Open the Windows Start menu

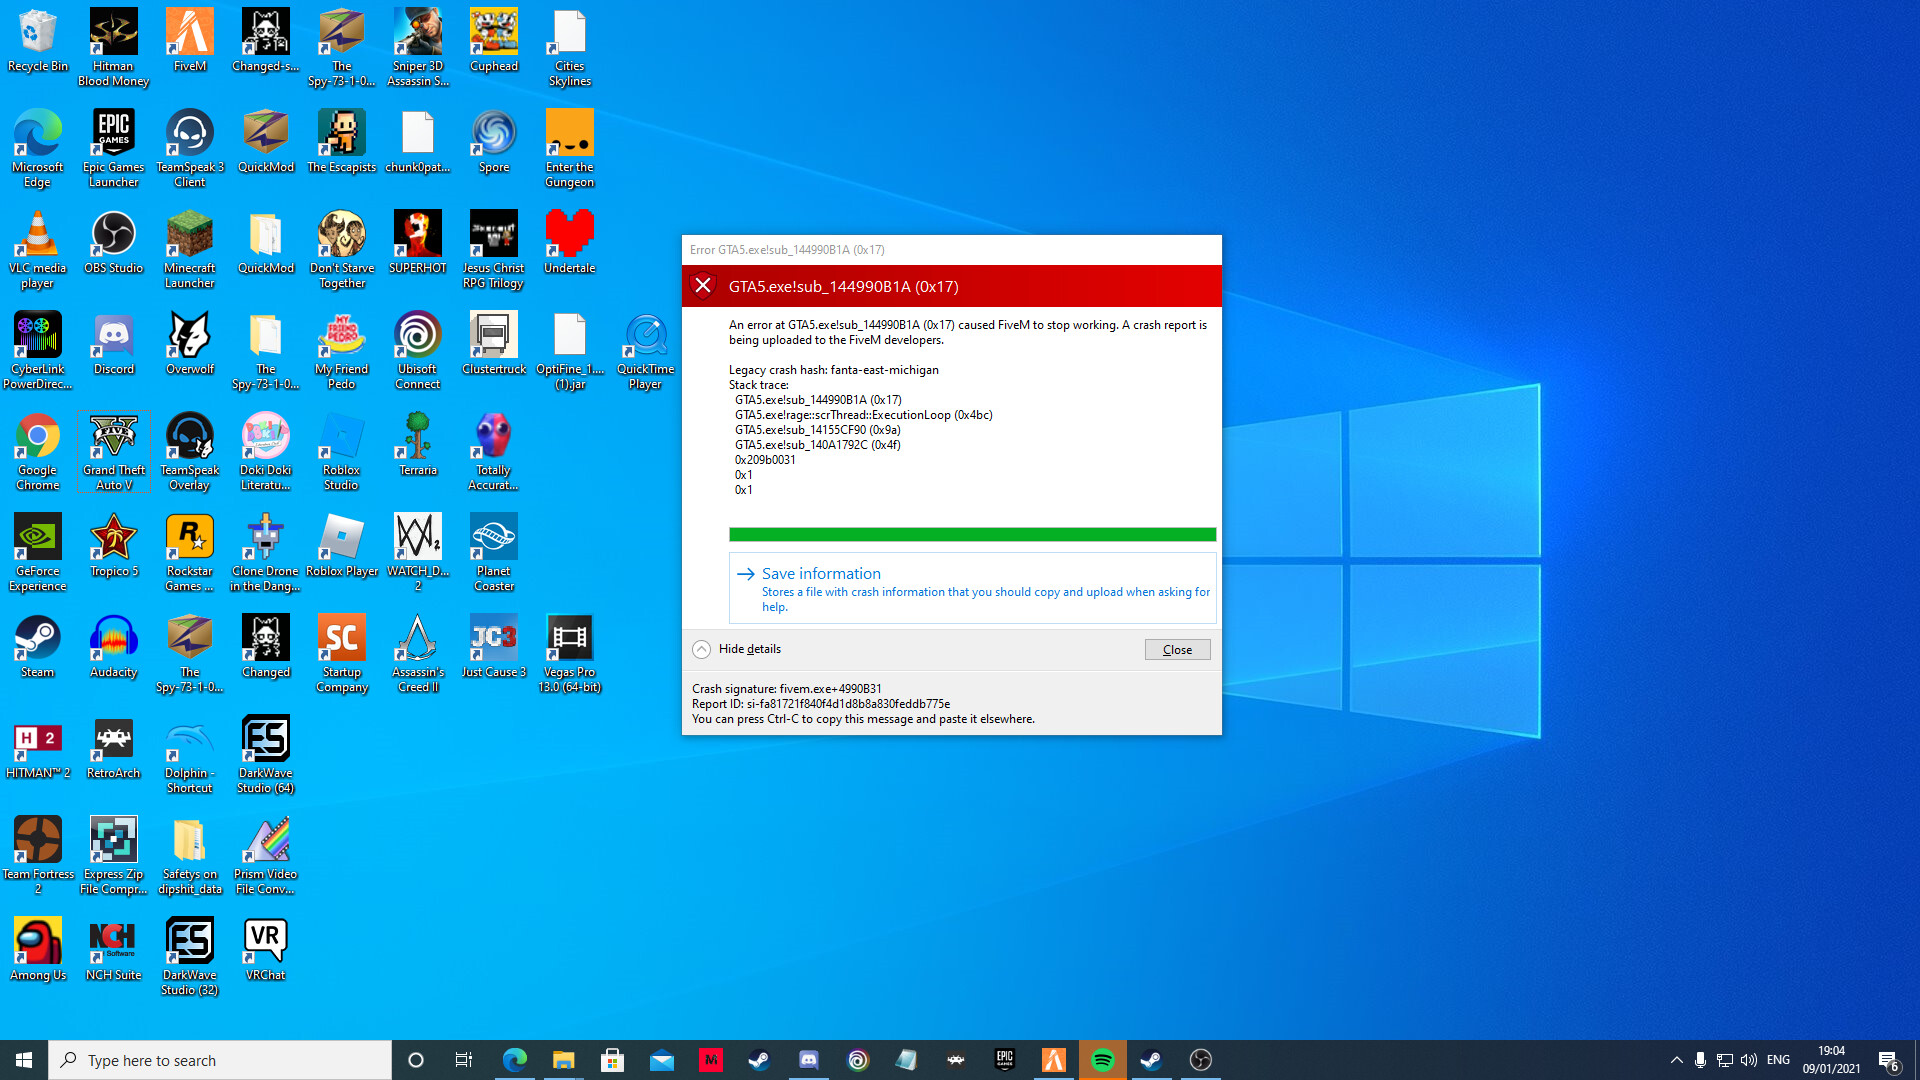point(24,1060)
